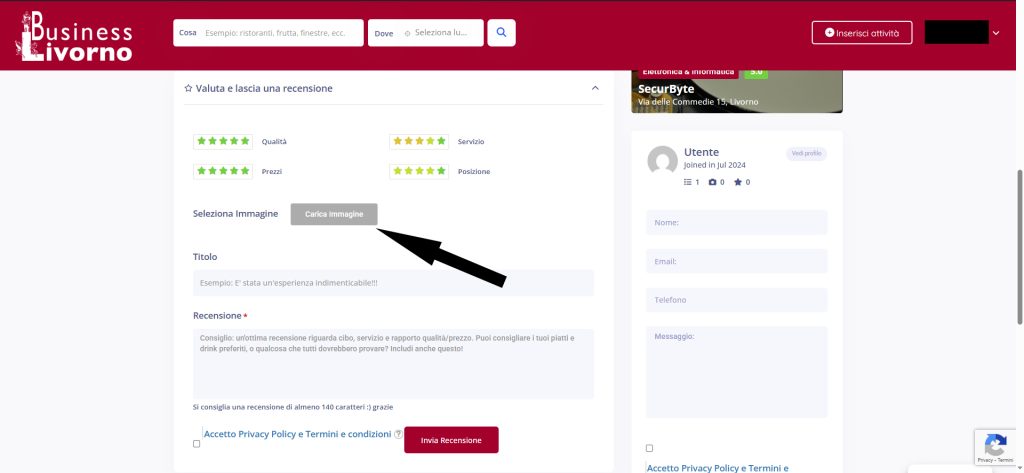Click the Utente profile avatar
This screenshot has height=473, width=1024.
pos(662,160)
